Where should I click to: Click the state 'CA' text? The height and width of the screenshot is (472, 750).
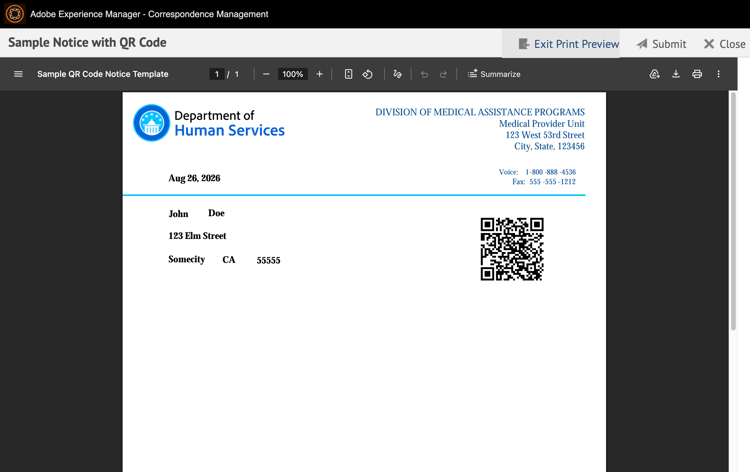point(229,260)
